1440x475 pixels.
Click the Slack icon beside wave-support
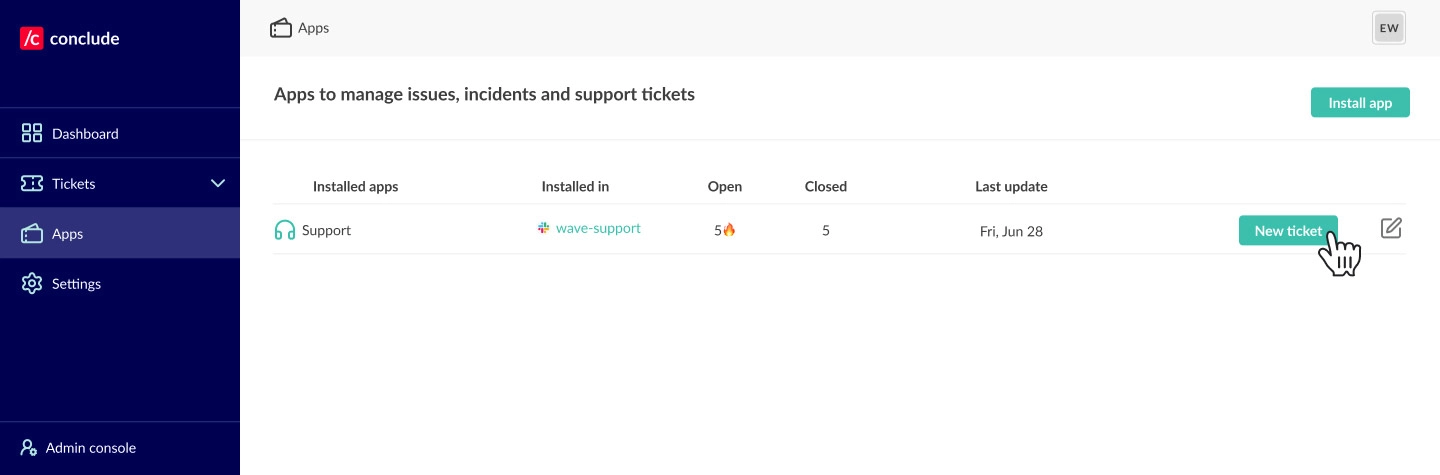coord(544,228)
